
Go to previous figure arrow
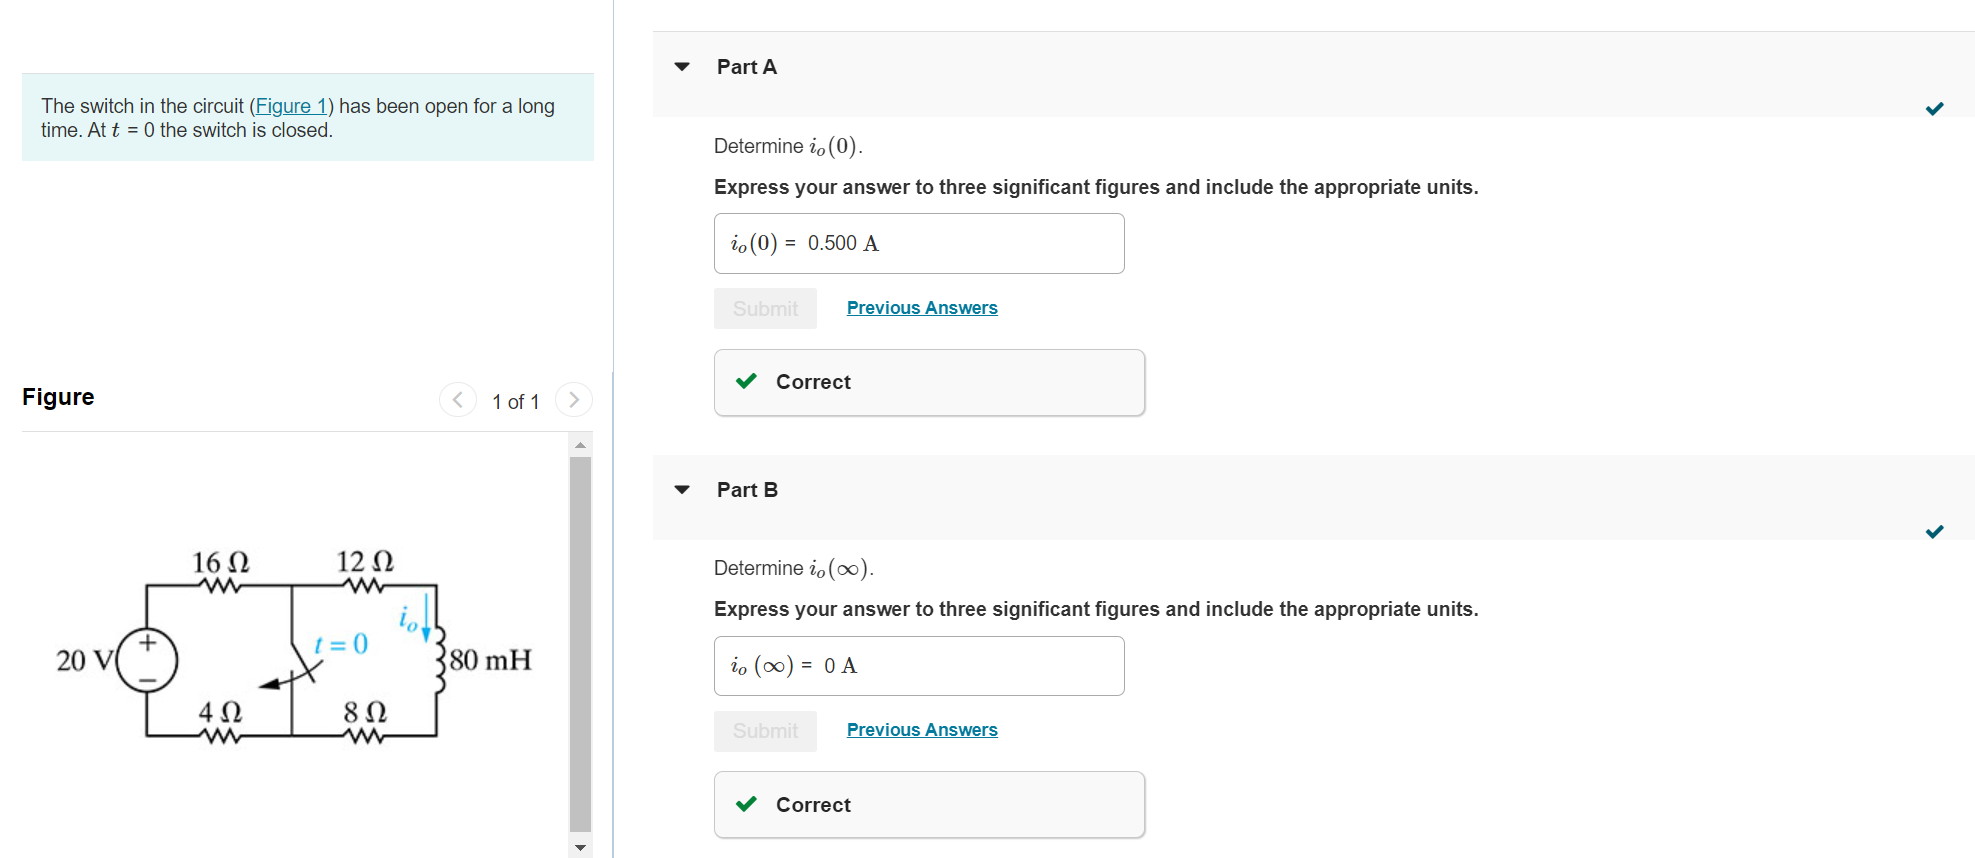pyautogui.click(x=458, y=400)
